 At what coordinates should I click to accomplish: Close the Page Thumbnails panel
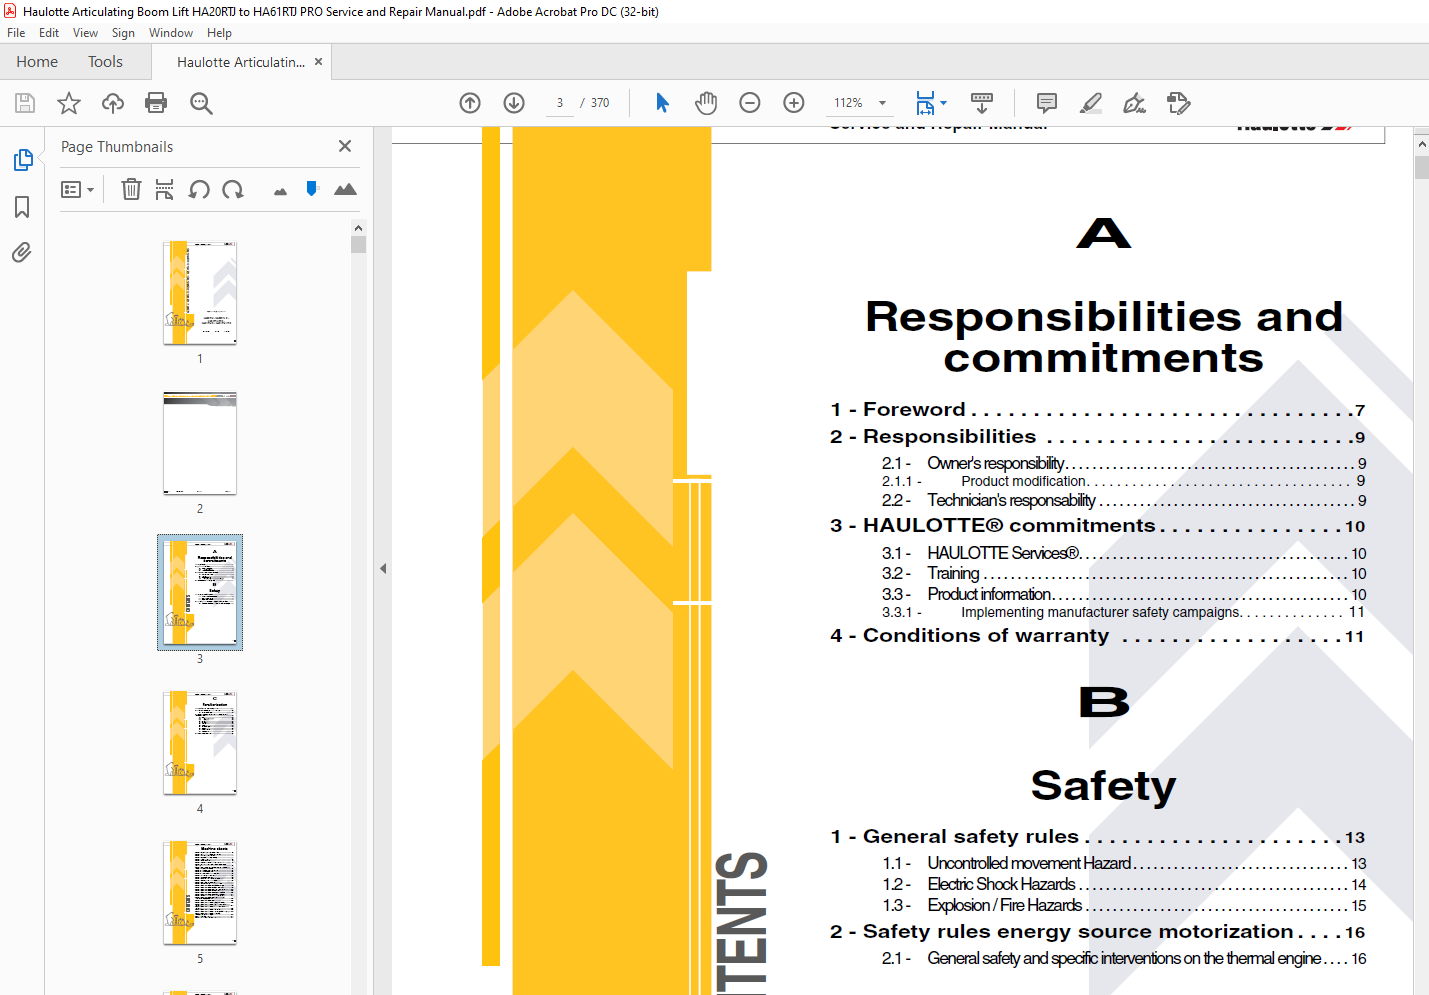[x=345, y=146]
